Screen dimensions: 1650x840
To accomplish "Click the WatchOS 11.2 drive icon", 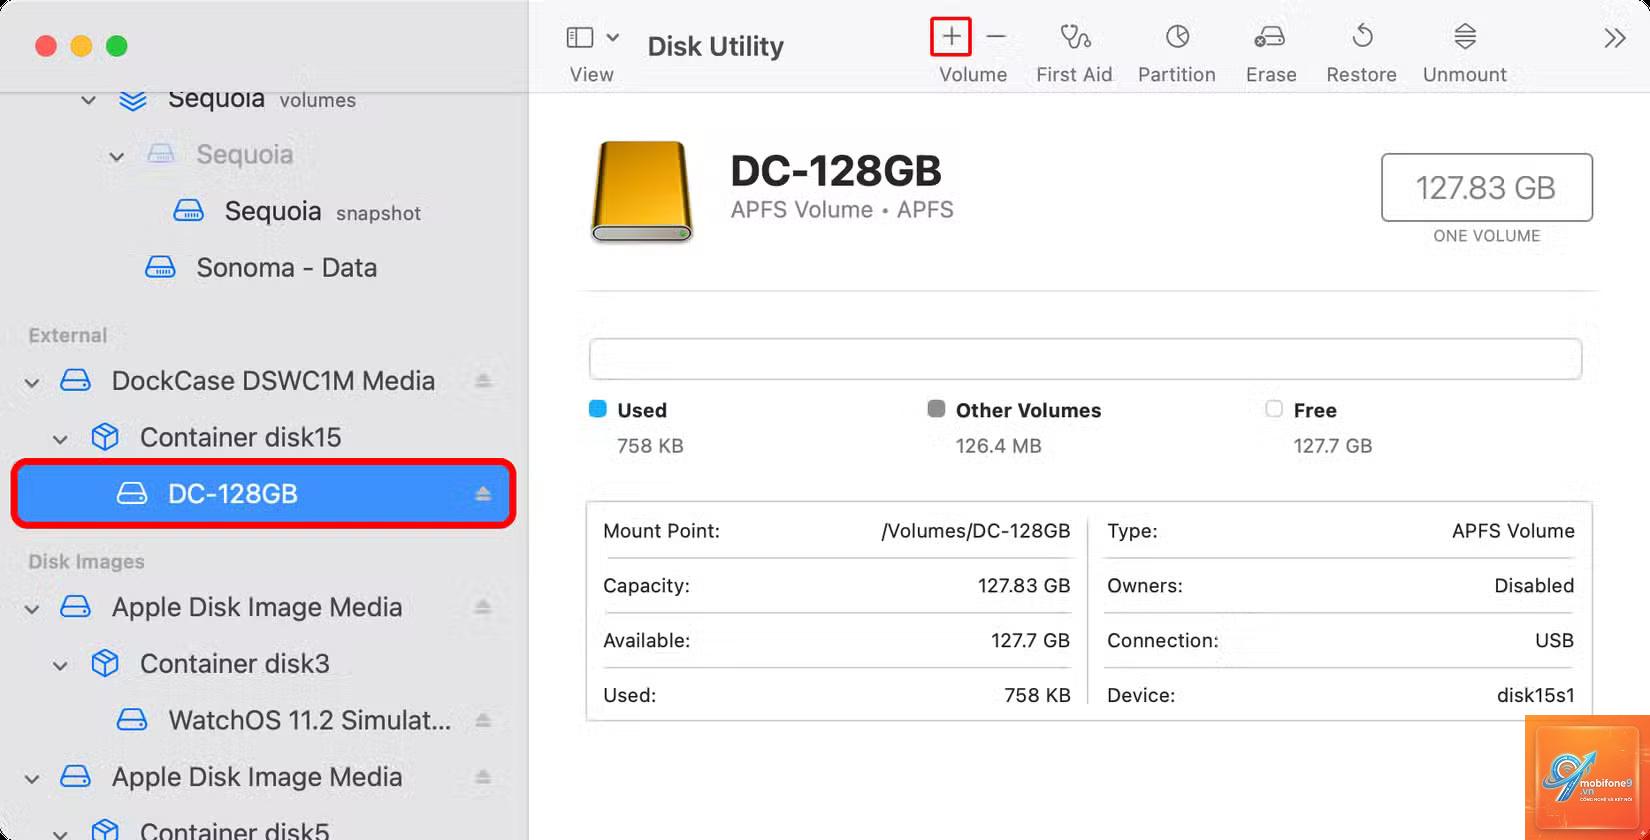I will [x=132, y=720].
